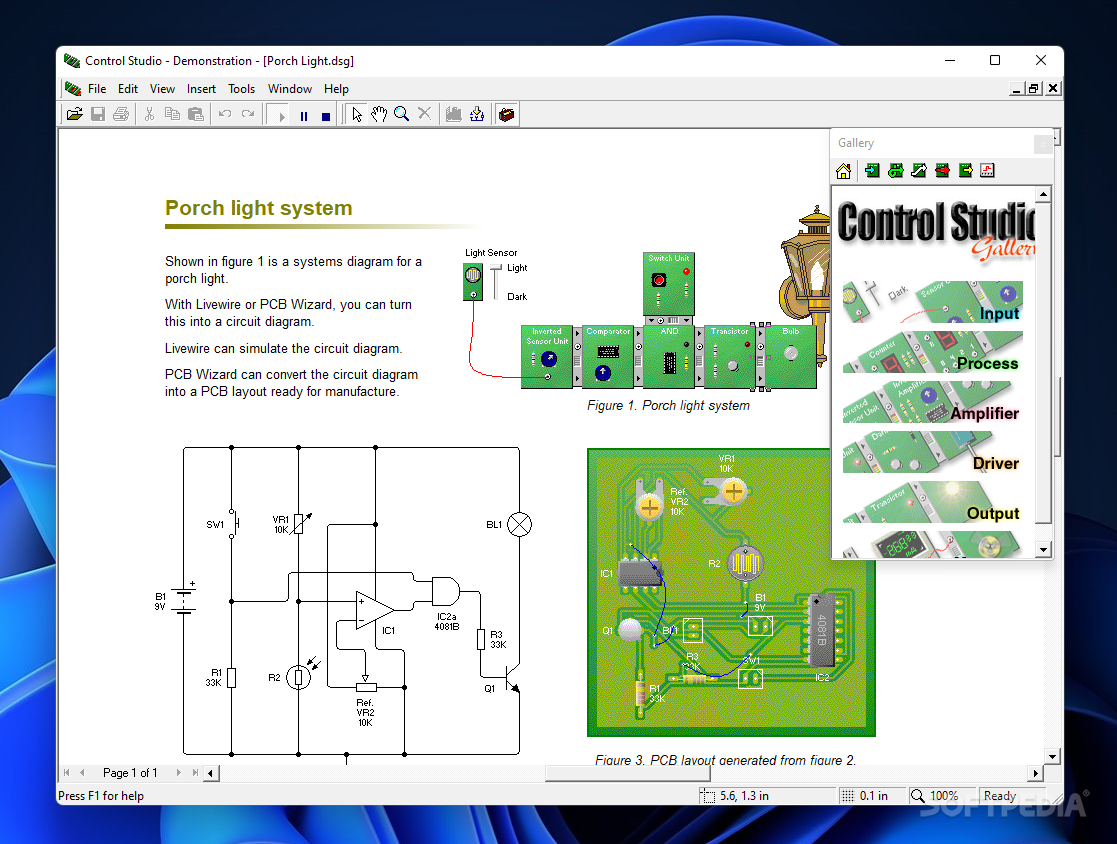Pause the simulation
This screenshot has width=1117, height=844.
pyautogui.click(x=304, y=115)
